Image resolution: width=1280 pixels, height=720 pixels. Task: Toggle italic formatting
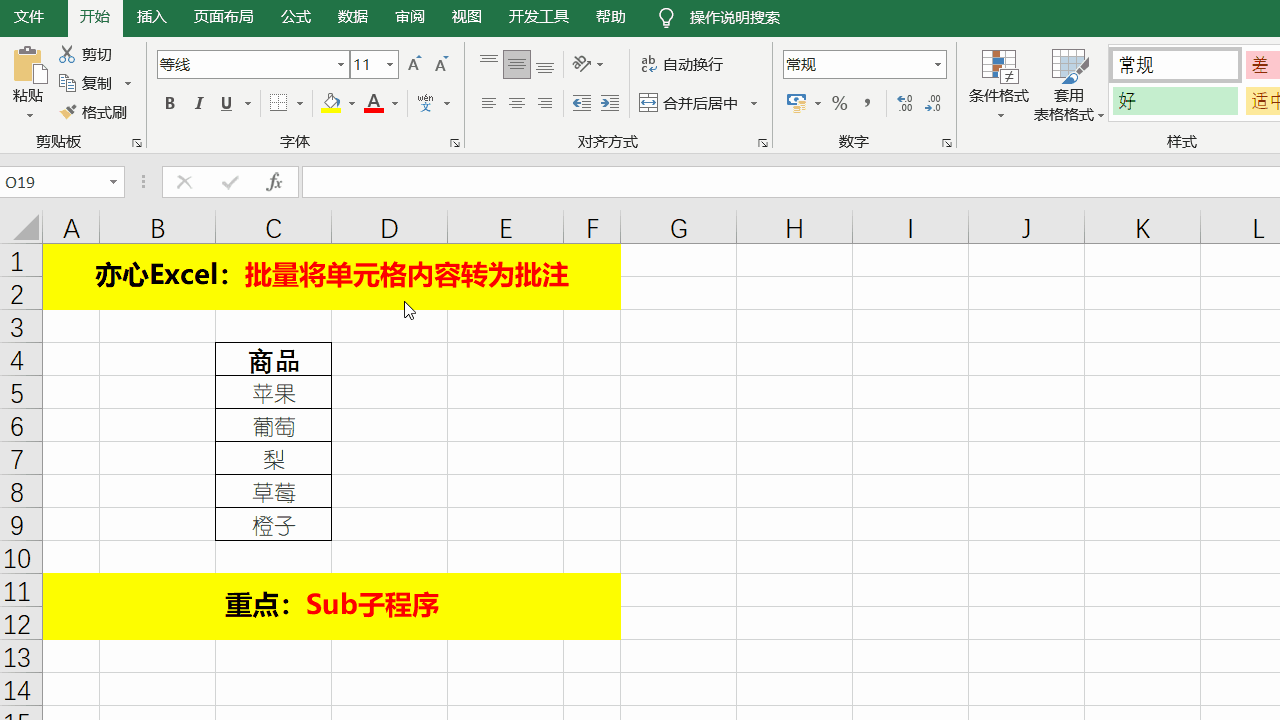point(198,103)
